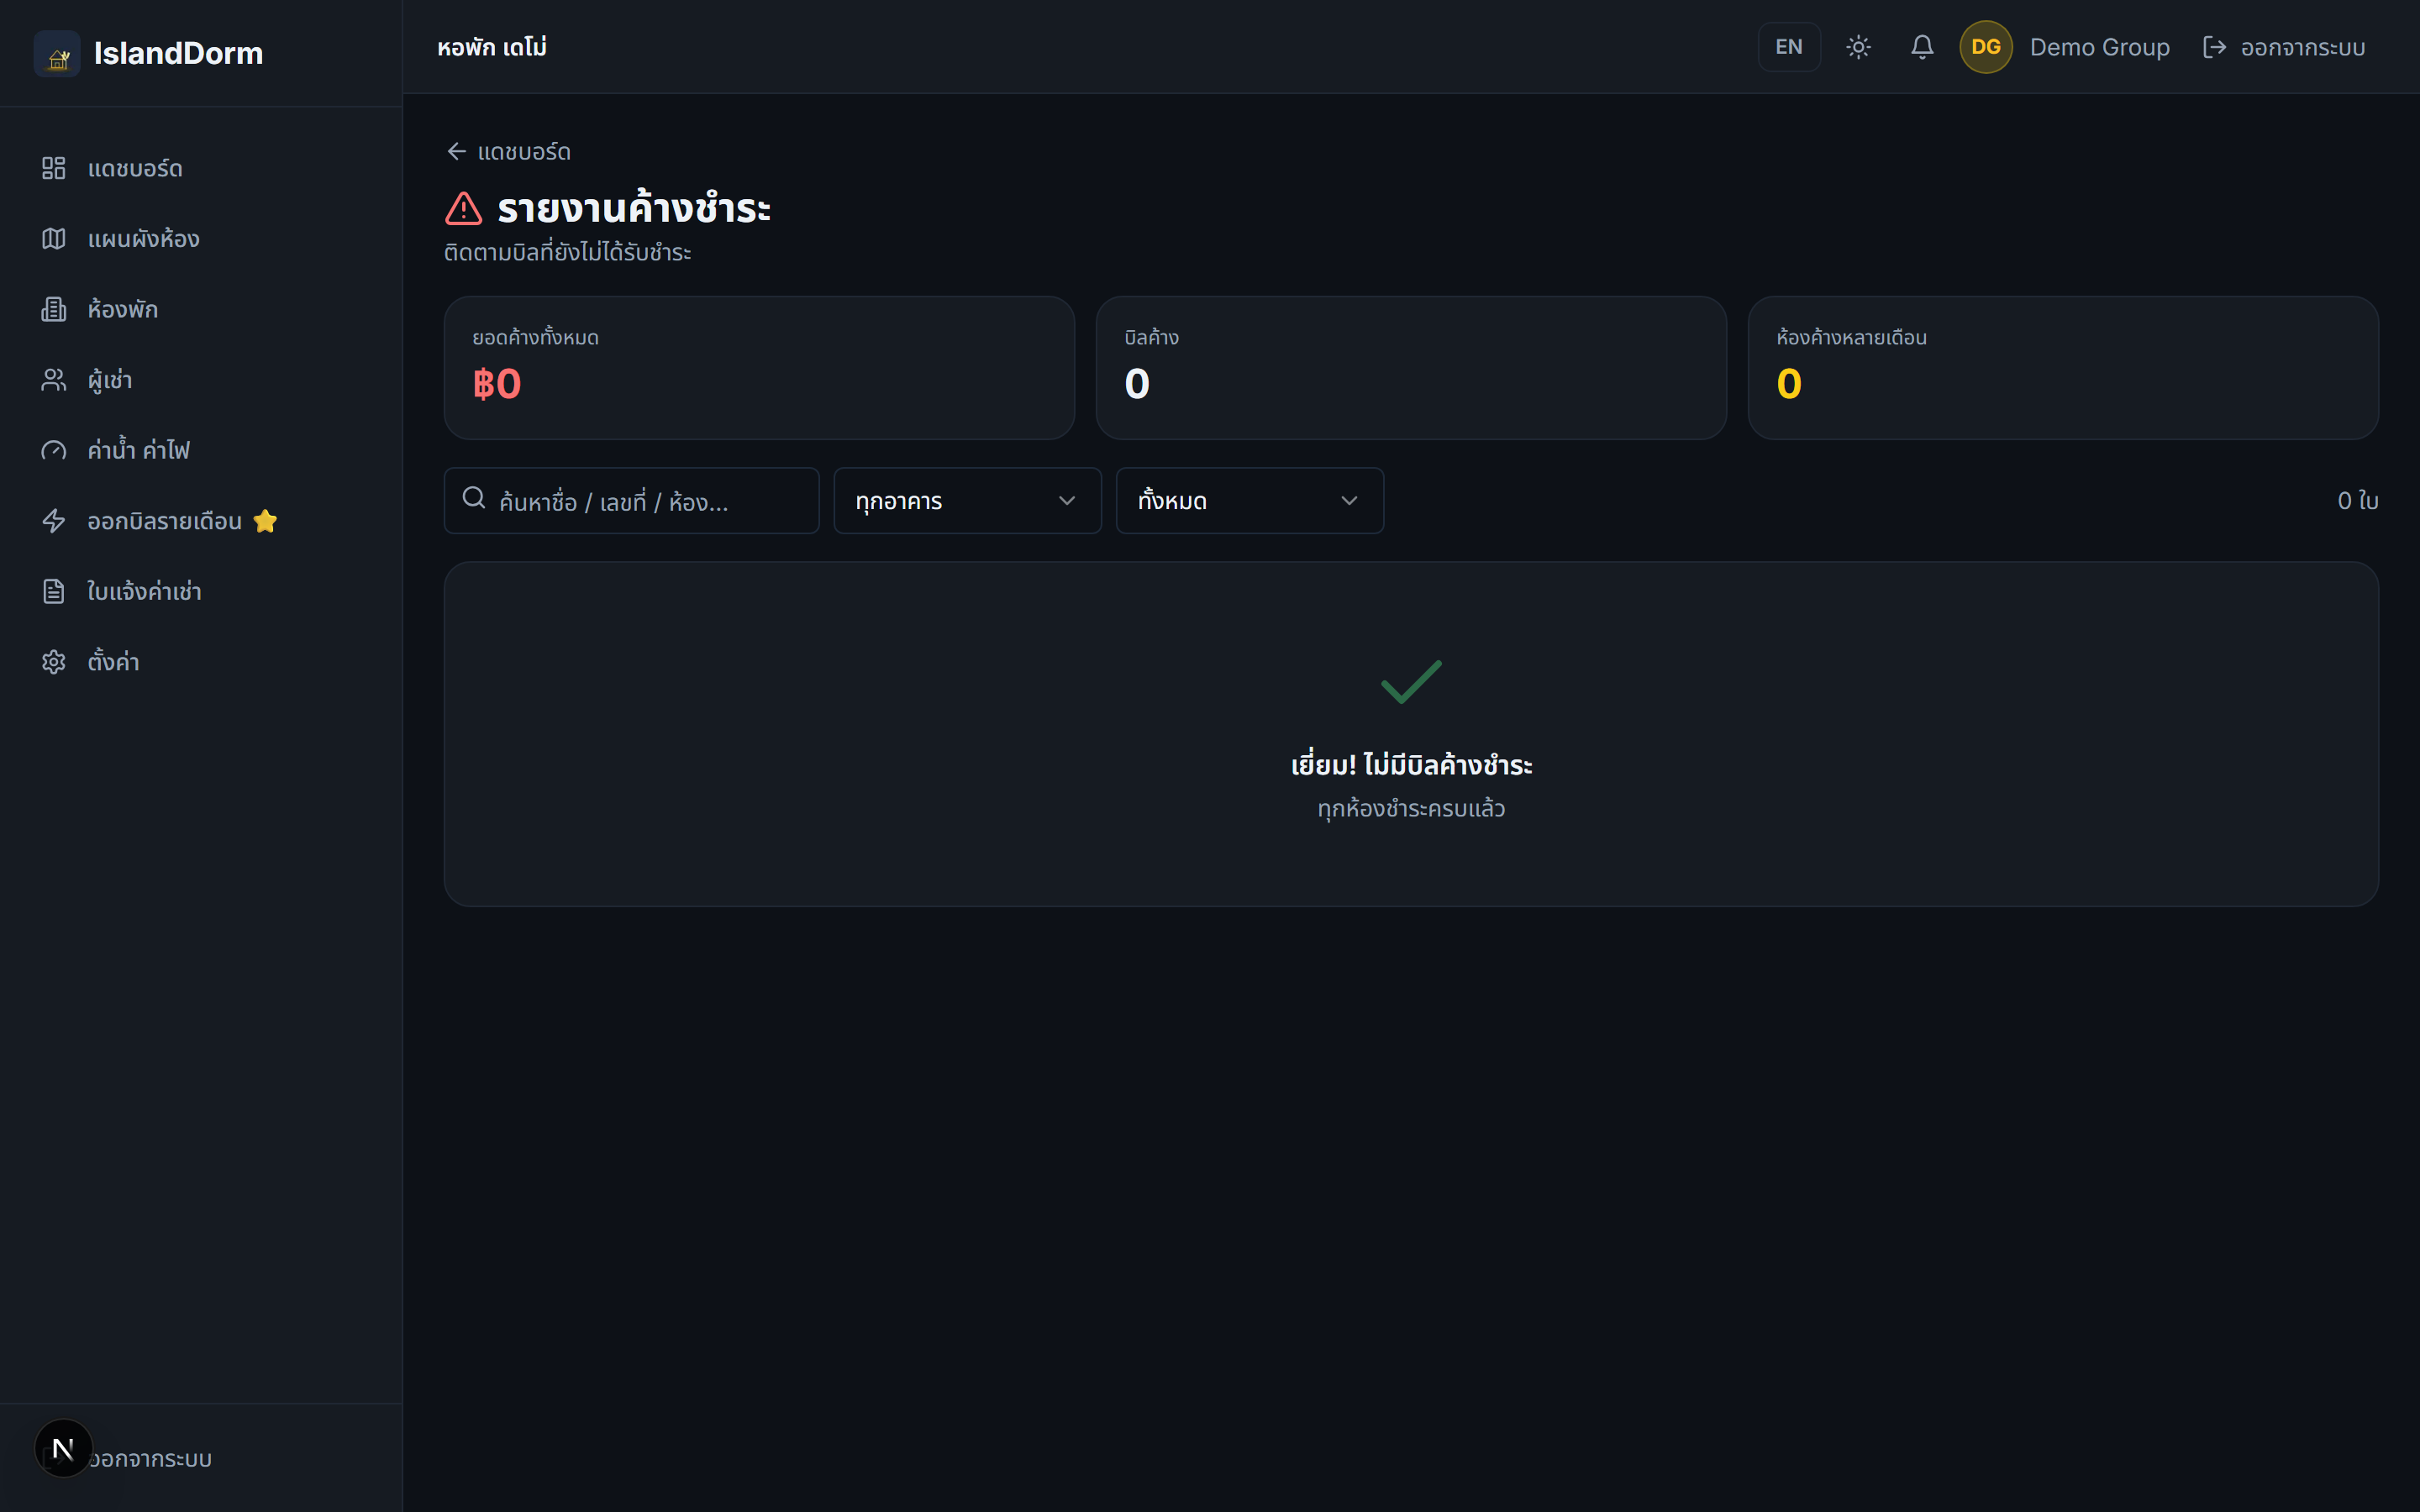Click the star badge beside ออกบิลรายเดือน
The image size is (2420, 1512).
click(x=265, y=521)
